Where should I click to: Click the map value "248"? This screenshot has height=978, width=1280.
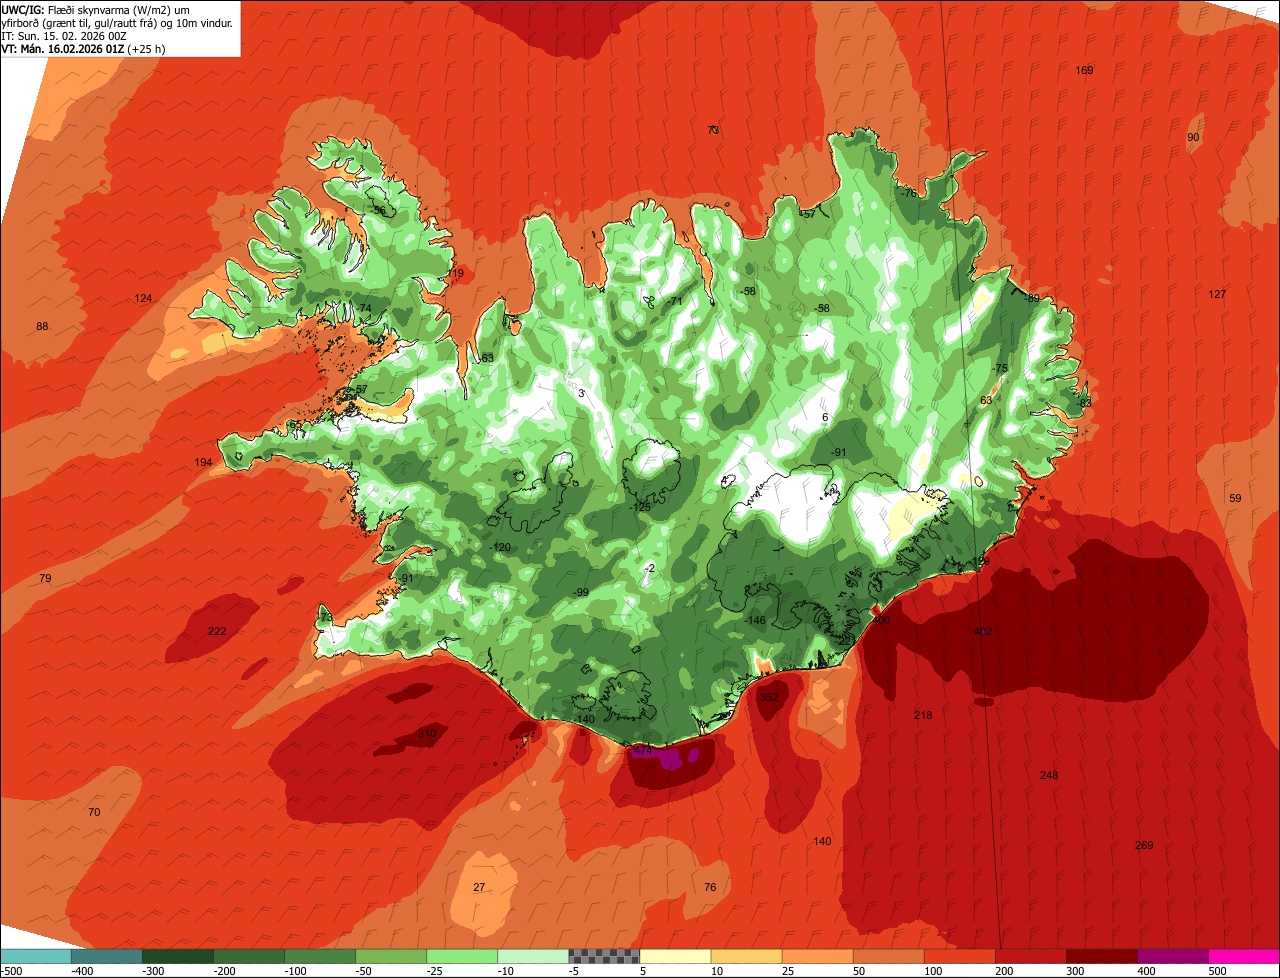pos(1049,775)
